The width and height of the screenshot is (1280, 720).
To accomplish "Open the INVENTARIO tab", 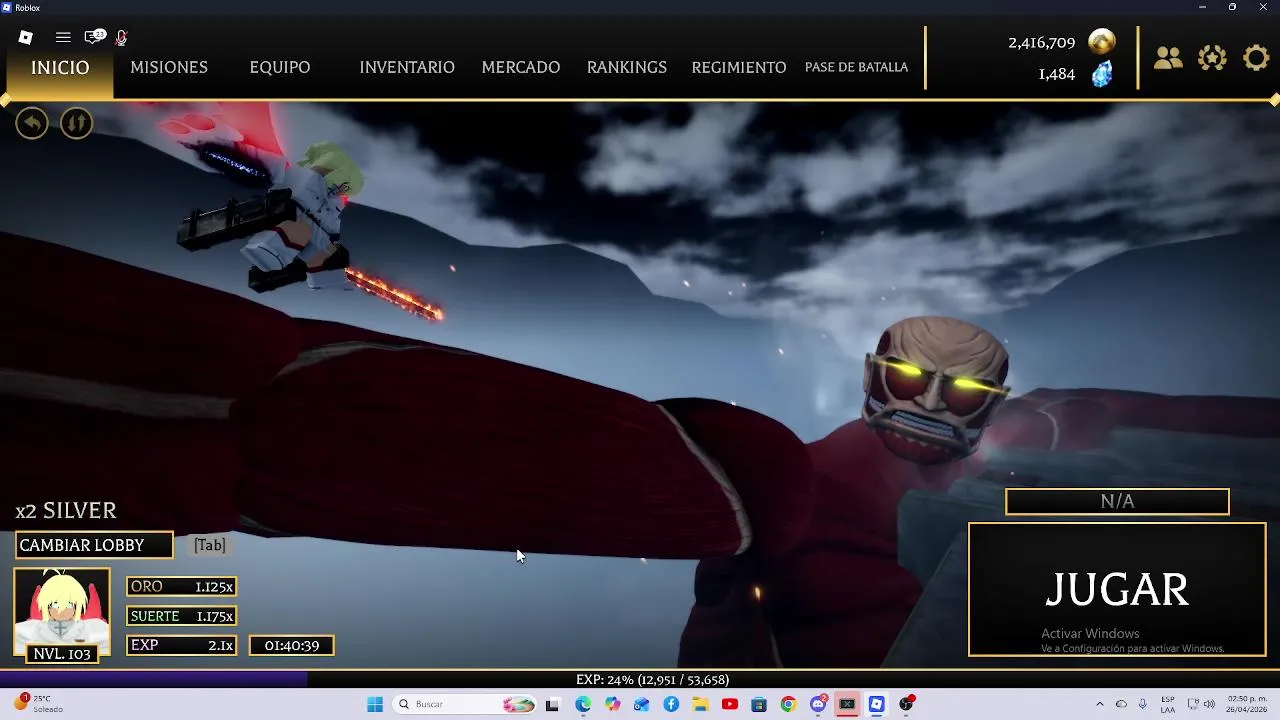I will 407,67.
